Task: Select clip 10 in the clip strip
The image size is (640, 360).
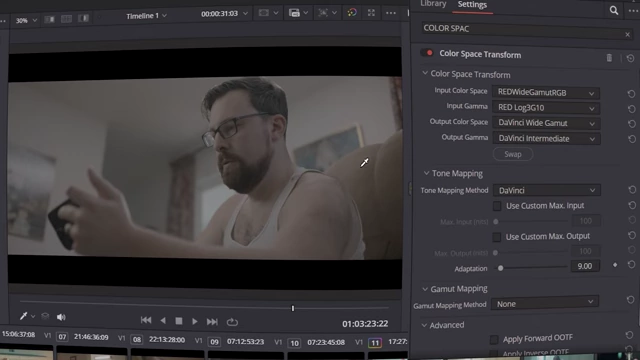Action: [294, 343]
